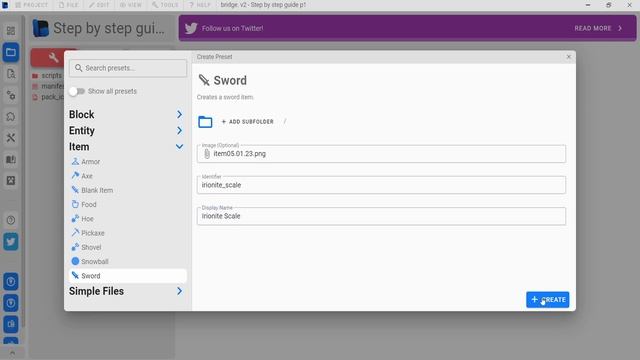Click the Sword heading in the dialog
640x360 pixels.
click(230, 80)
